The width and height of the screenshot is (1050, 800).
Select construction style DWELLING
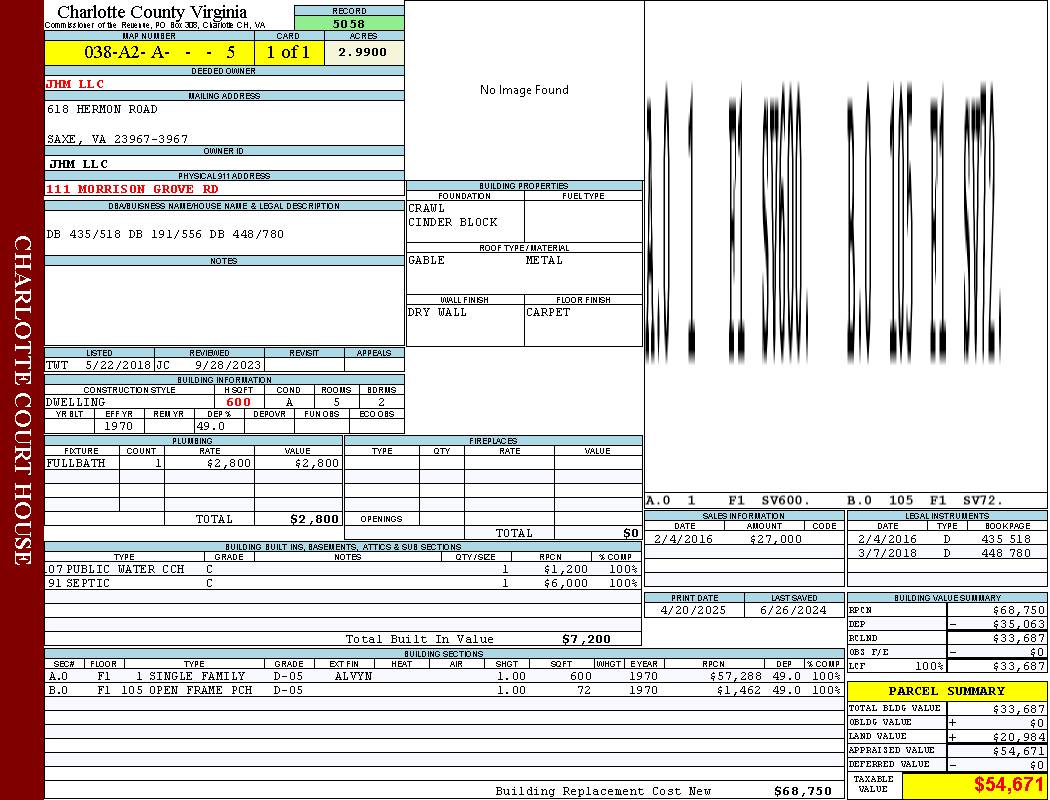[76, 402]
